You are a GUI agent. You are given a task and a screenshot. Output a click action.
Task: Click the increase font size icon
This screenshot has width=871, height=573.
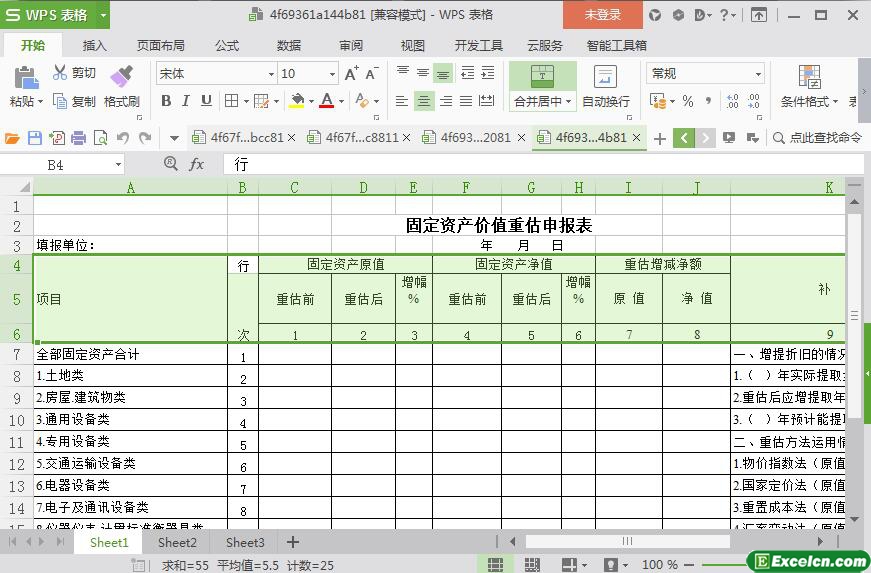pyautogui.click(x=351, y=73)
